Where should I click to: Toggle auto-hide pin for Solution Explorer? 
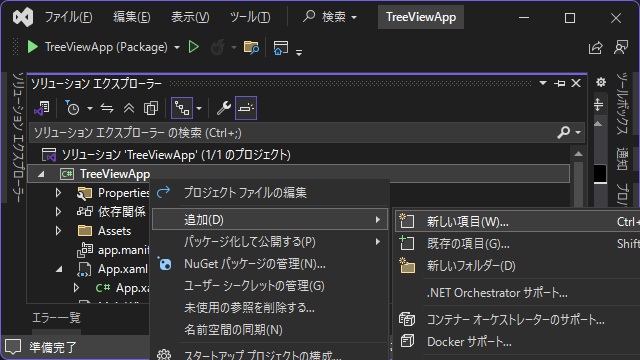(x=560, y=83)
